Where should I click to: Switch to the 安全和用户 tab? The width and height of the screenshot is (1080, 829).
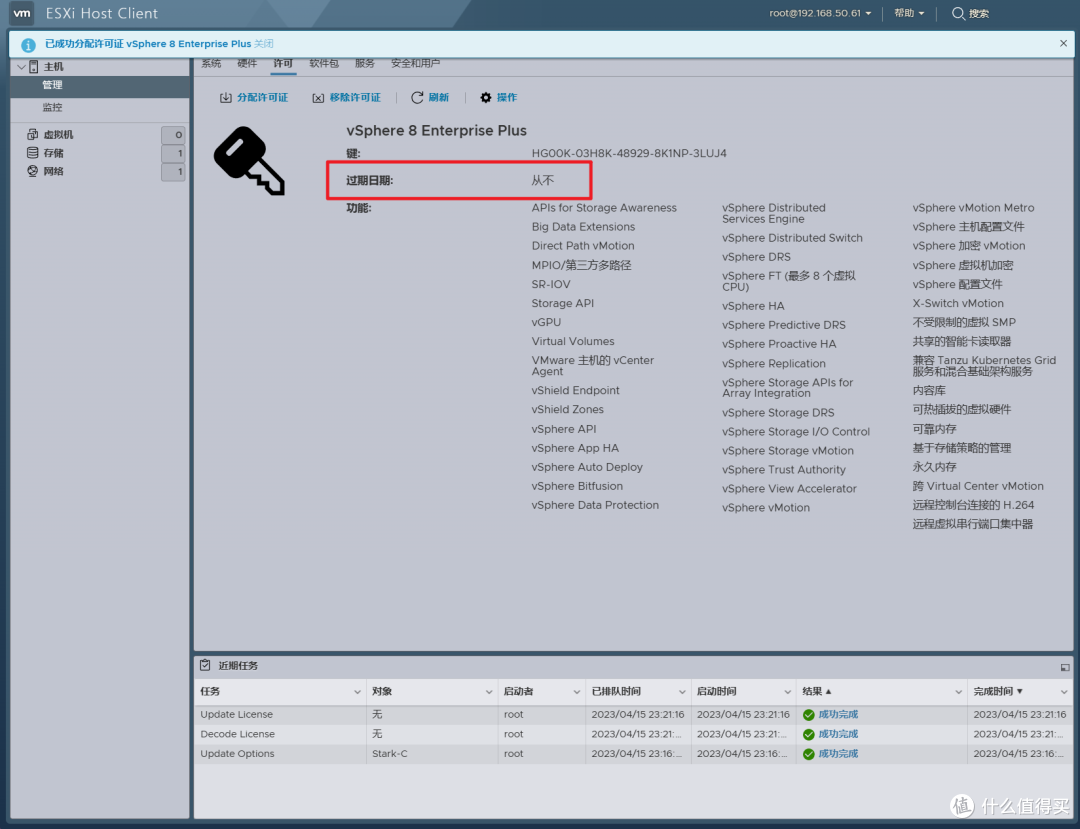click(415, 64)
